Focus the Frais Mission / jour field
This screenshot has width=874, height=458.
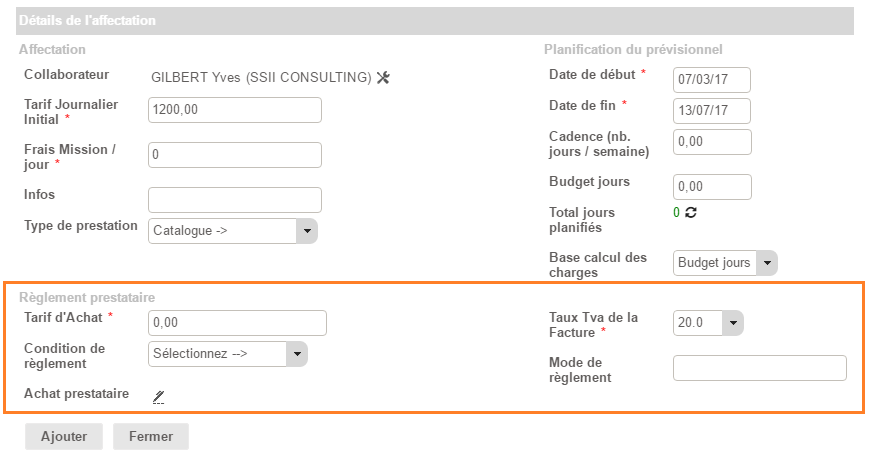click(x=235, y=155)
